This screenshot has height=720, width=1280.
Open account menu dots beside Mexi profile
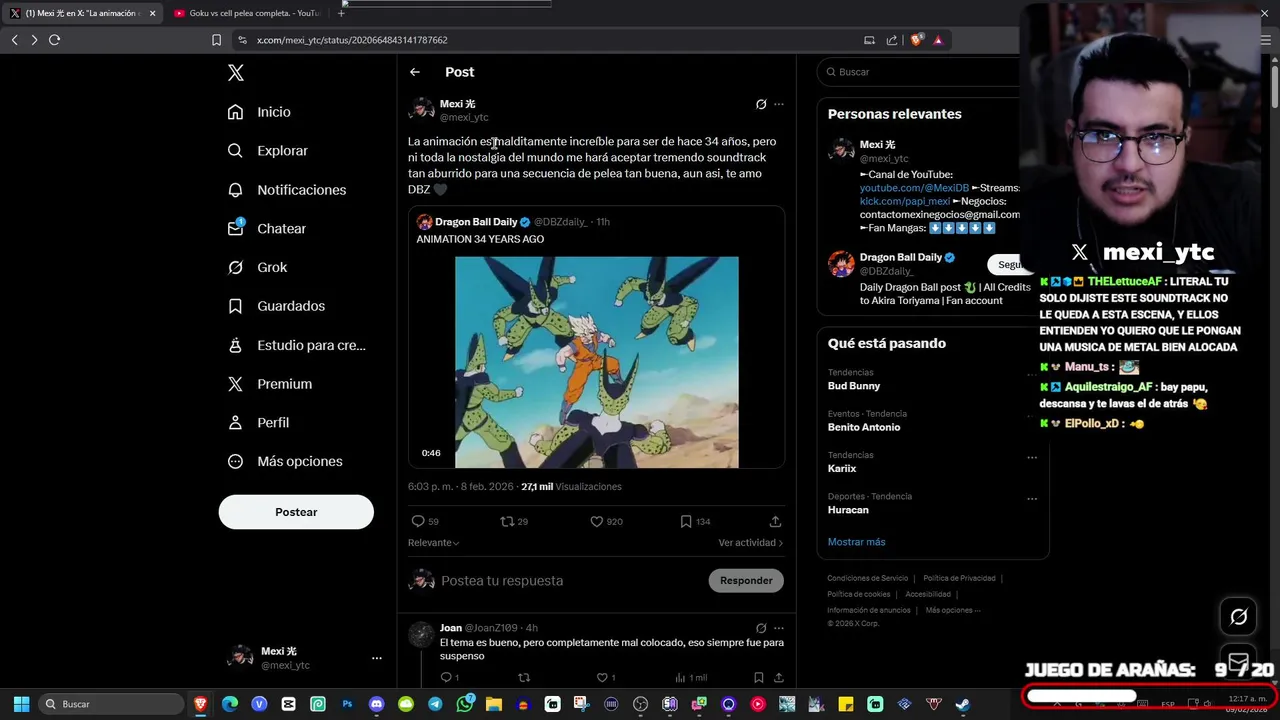click(x=377, y=658)
